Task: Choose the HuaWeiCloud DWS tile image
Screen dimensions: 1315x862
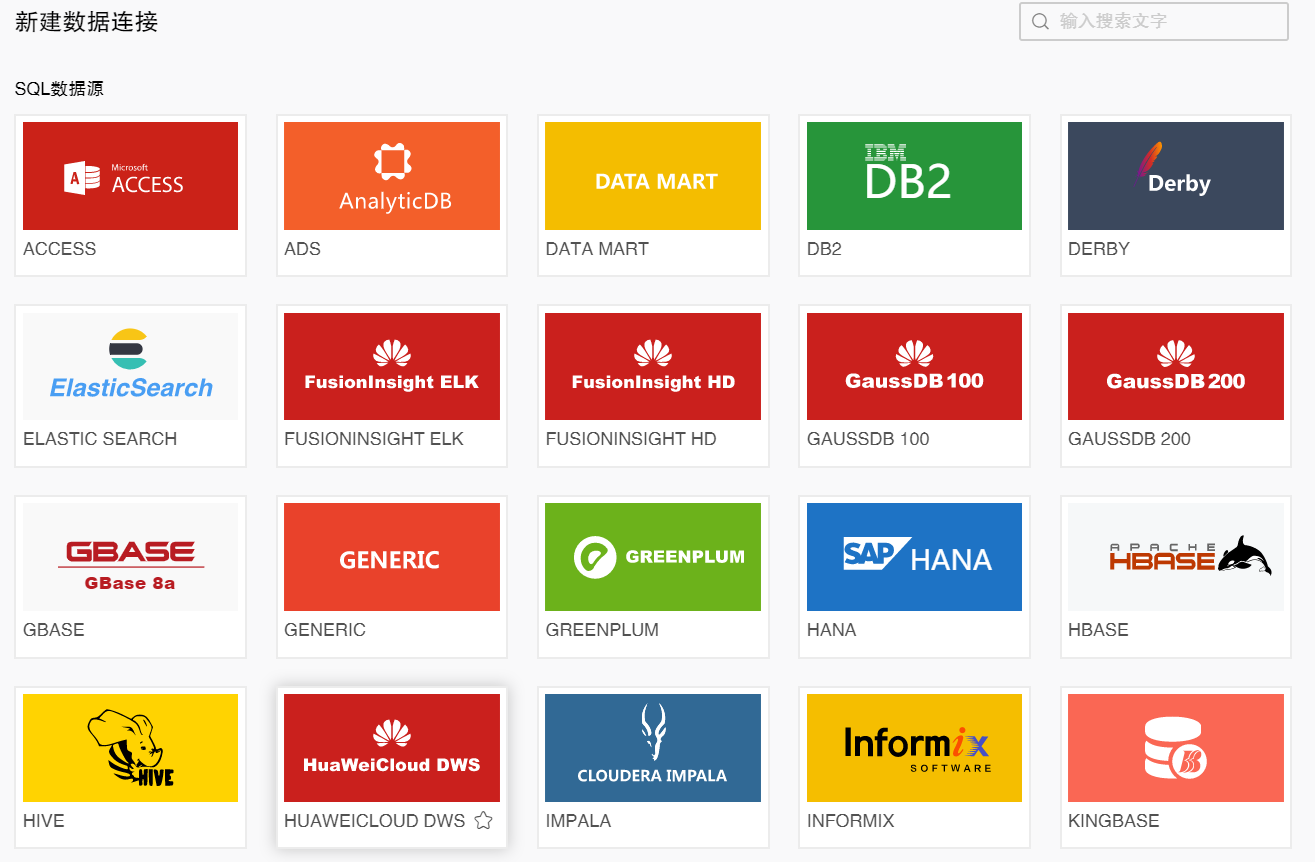Action: point(392,748)
